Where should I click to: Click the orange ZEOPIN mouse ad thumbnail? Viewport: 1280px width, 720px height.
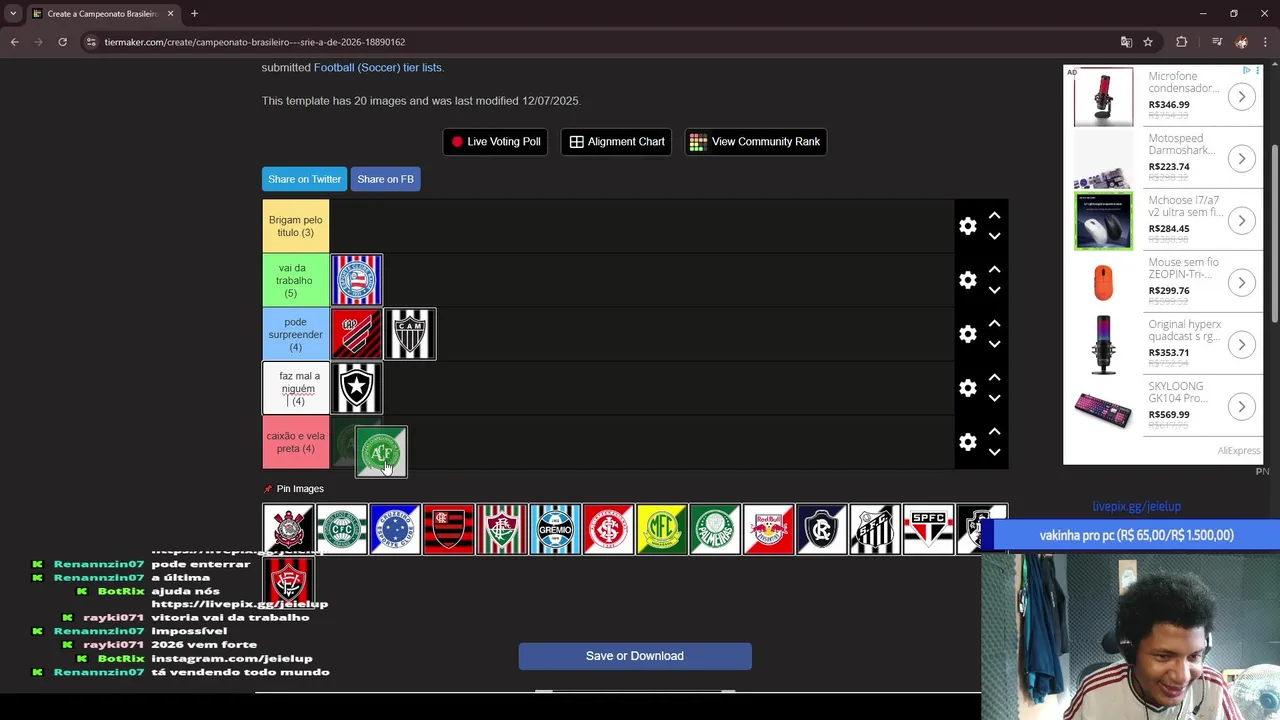coord(1103,283)
